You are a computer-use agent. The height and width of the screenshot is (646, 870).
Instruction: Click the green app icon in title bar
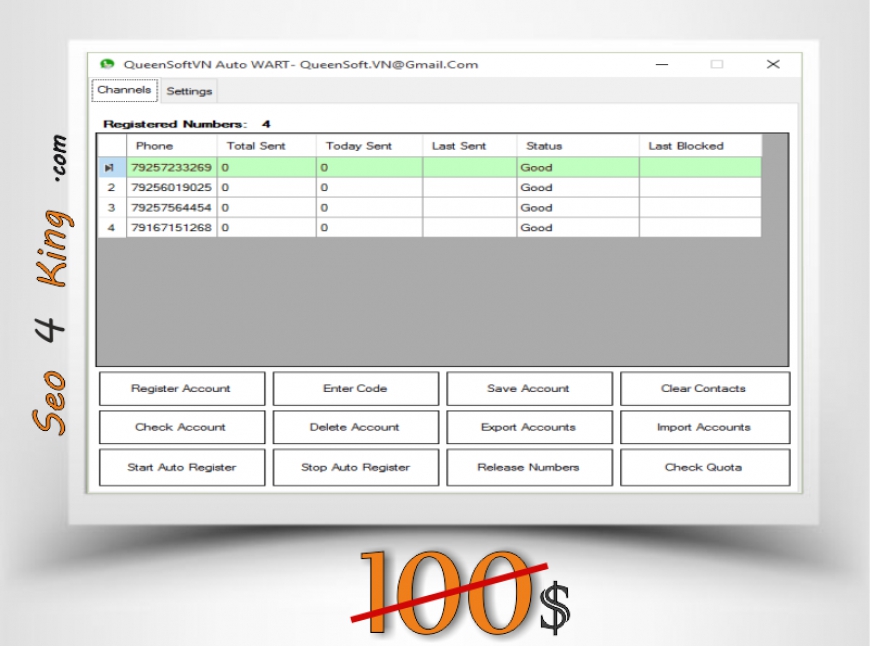pos(107,64)
